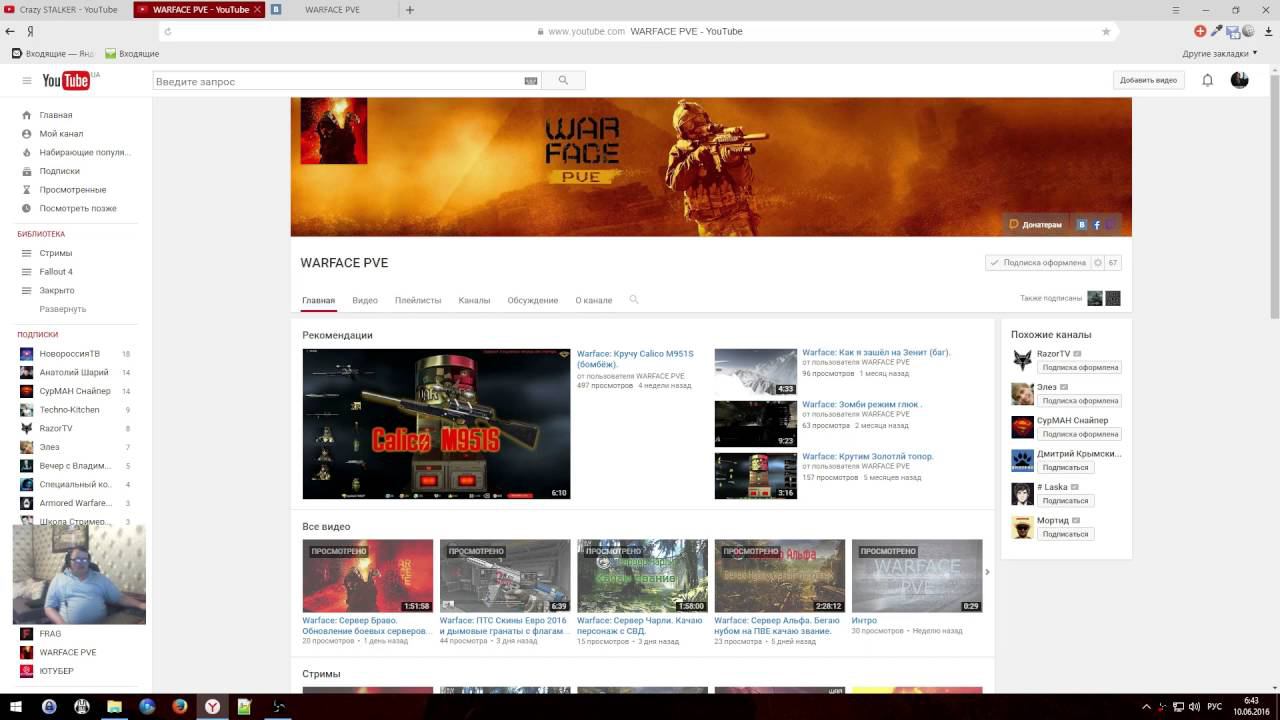Open the volume icon in system tray
This screenshot has width=1280, height=720.
point(1194,707)
